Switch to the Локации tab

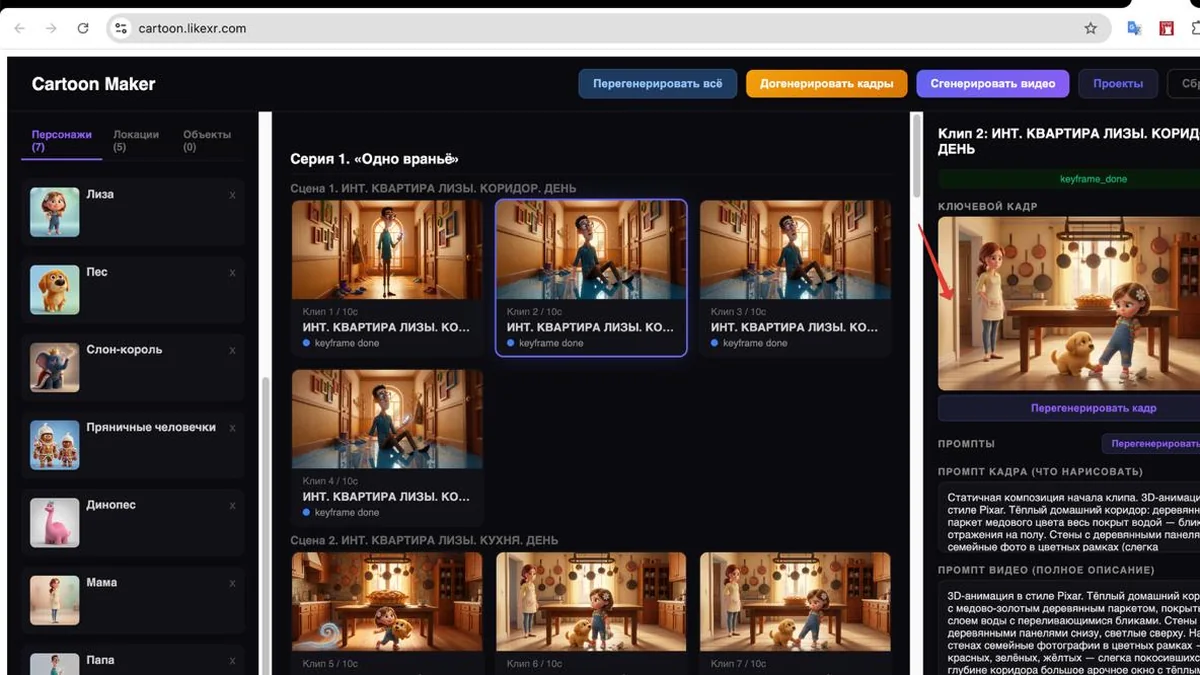coord(136,140)
